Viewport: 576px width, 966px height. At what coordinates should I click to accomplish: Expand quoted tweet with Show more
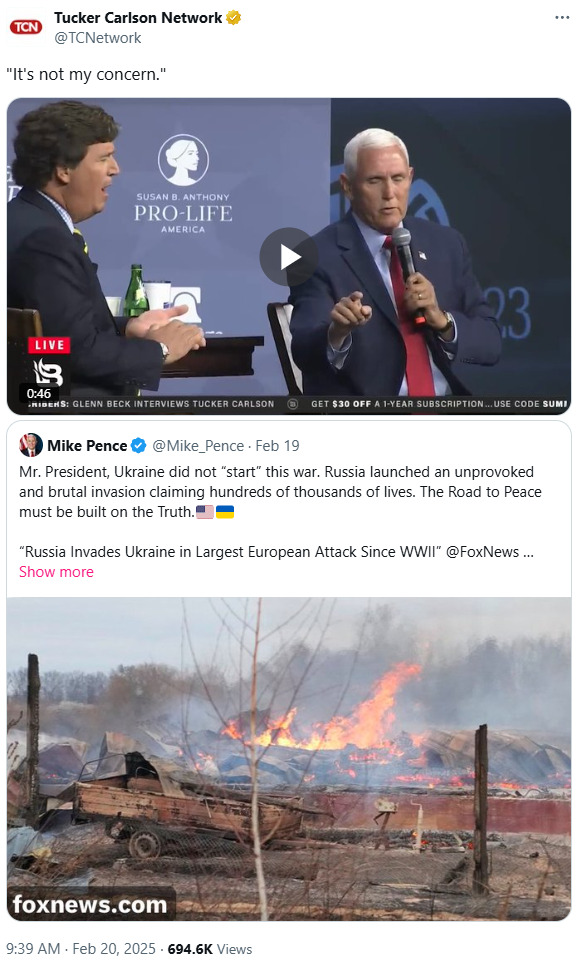coord(56,572)
